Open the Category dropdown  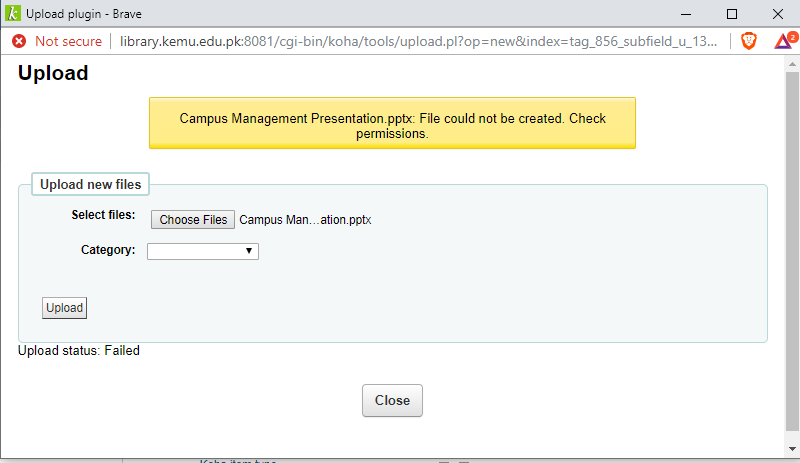[203, 251]
